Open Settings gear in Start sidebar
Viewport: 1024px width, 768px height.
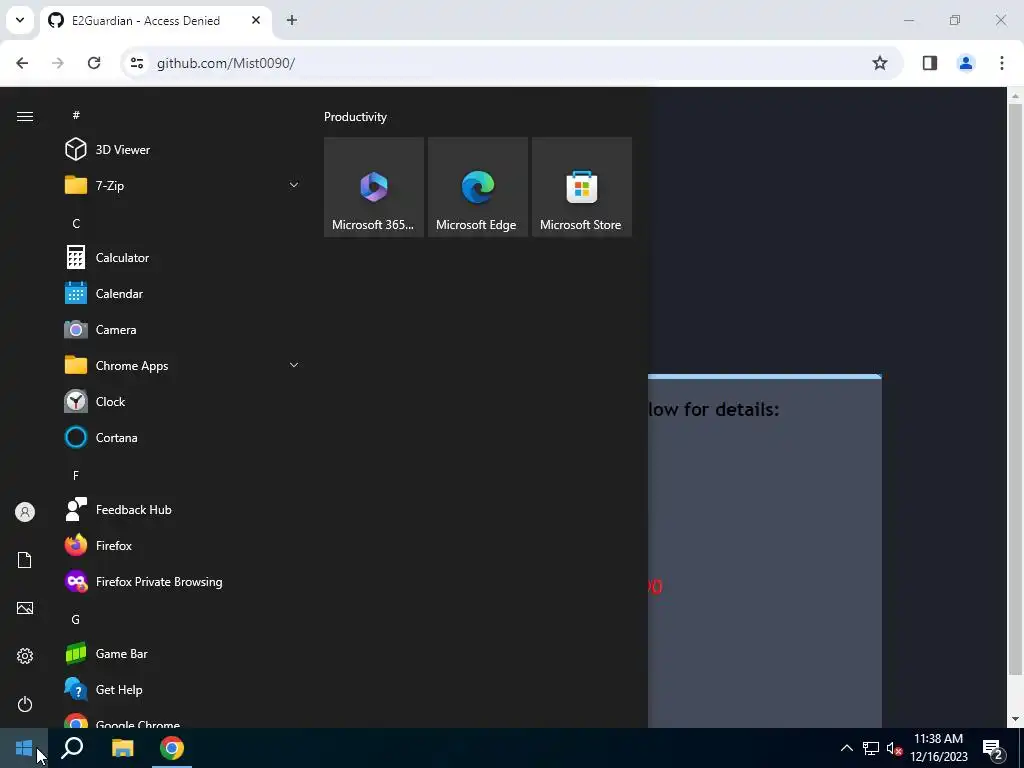point(25,656)
